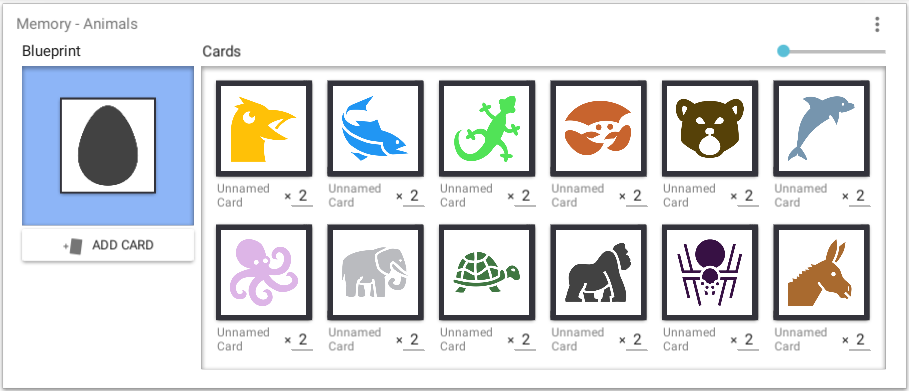Edit quantity field of donkey card

860,340
